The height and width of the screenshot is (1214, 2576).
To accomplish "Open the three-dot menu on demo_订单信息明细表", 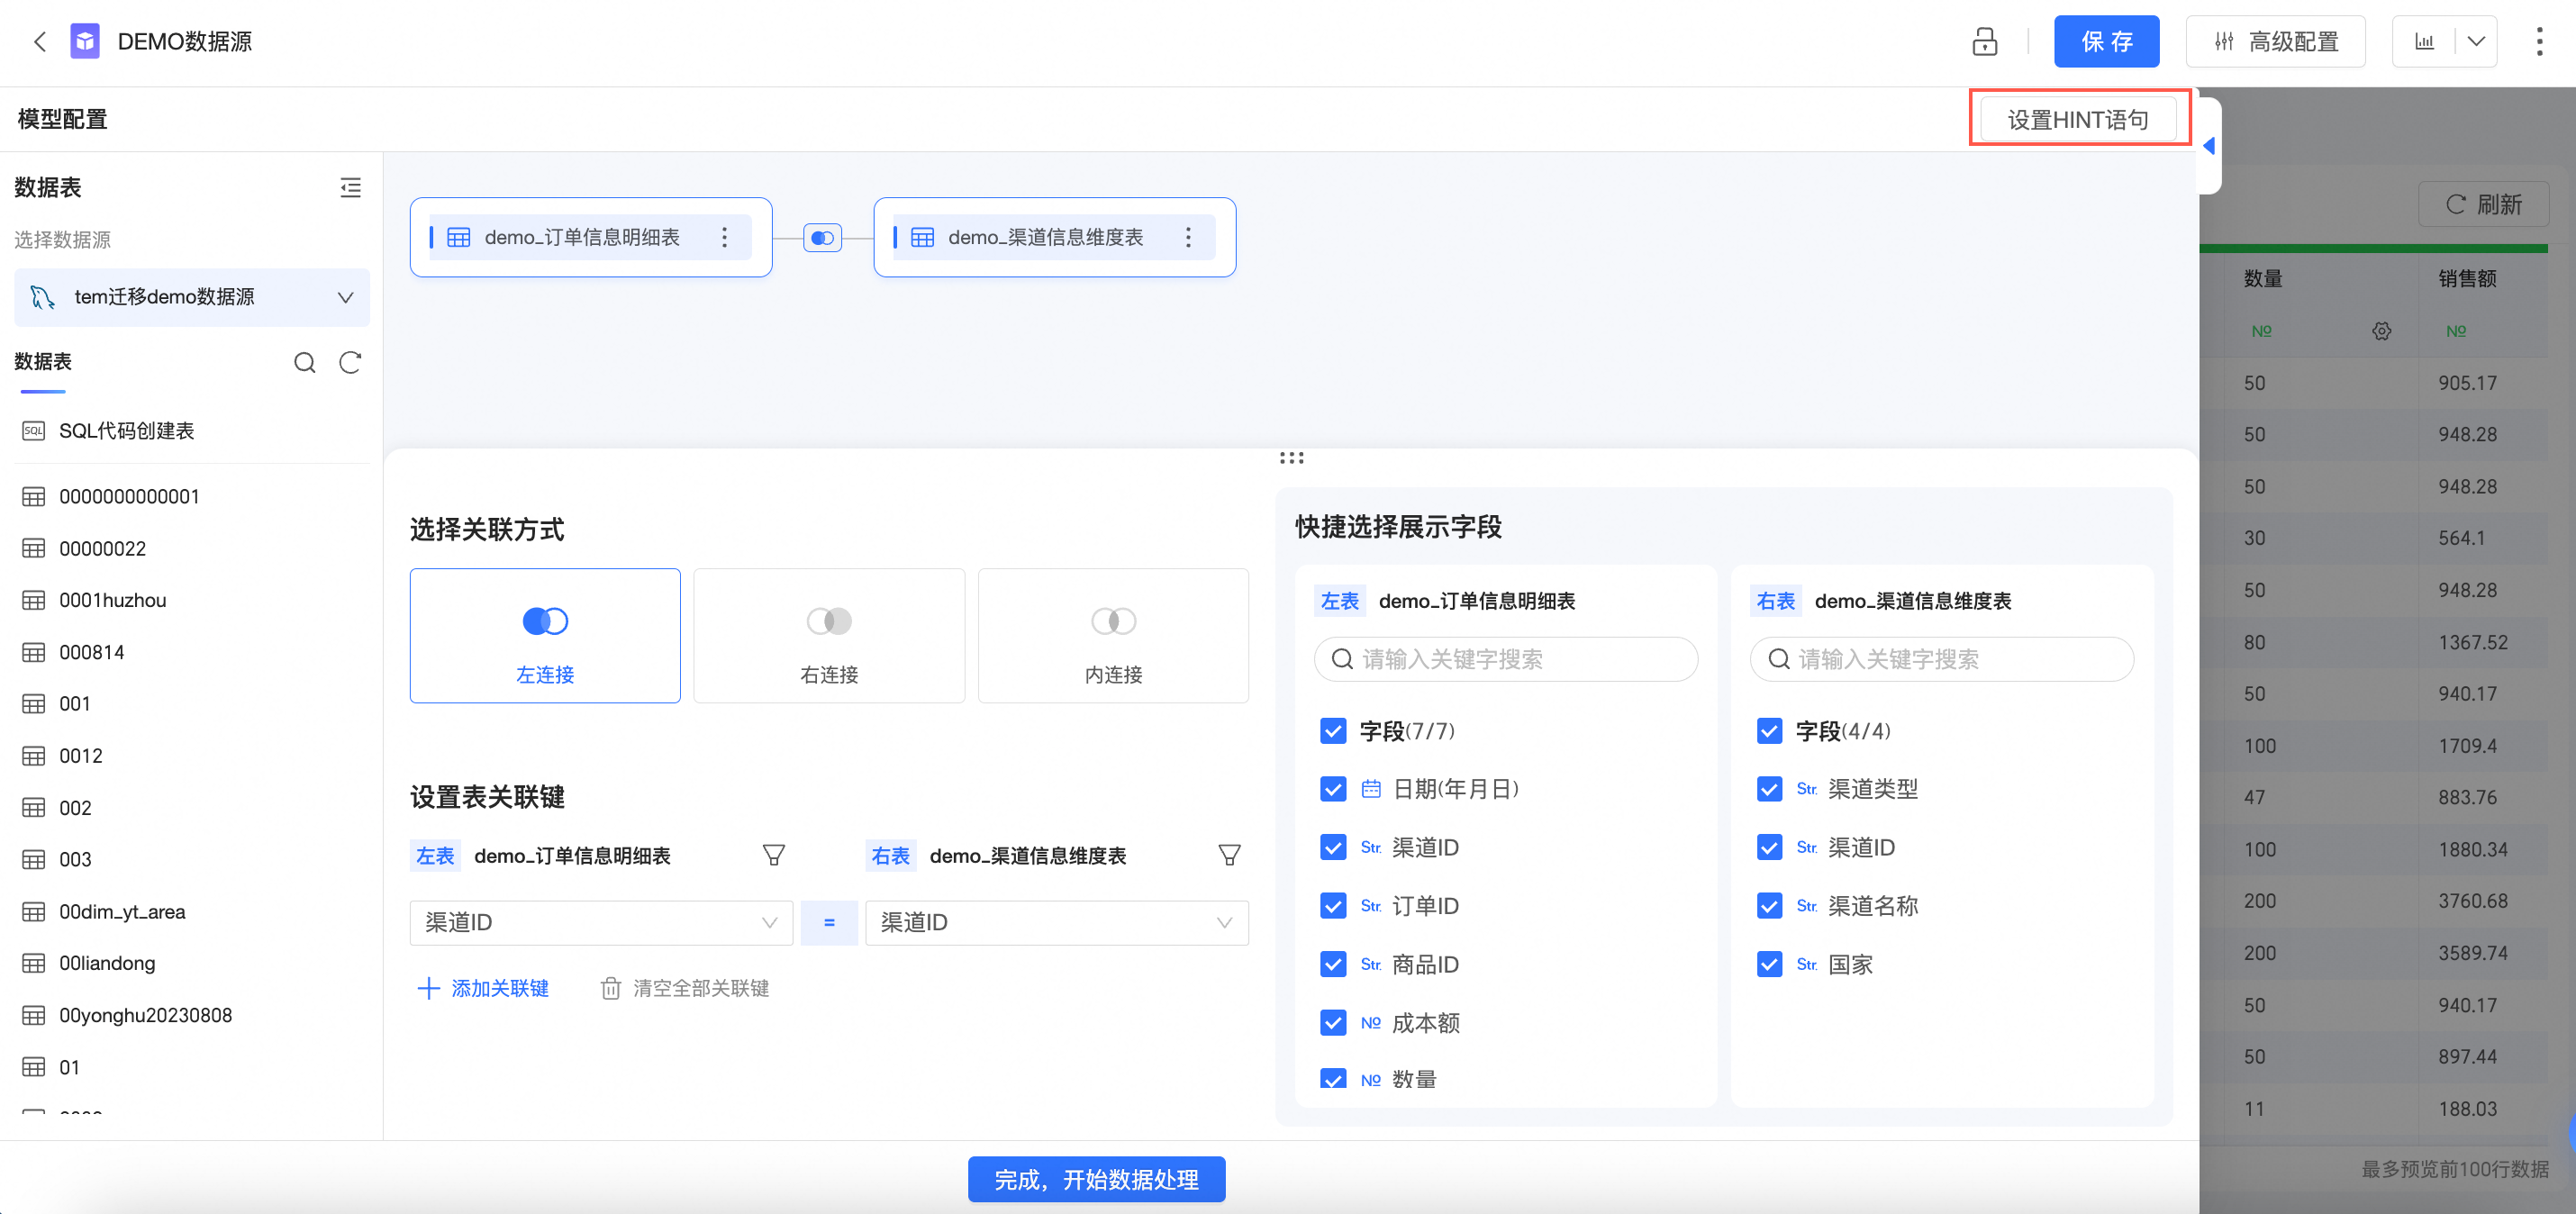I will tap(725, 238).
